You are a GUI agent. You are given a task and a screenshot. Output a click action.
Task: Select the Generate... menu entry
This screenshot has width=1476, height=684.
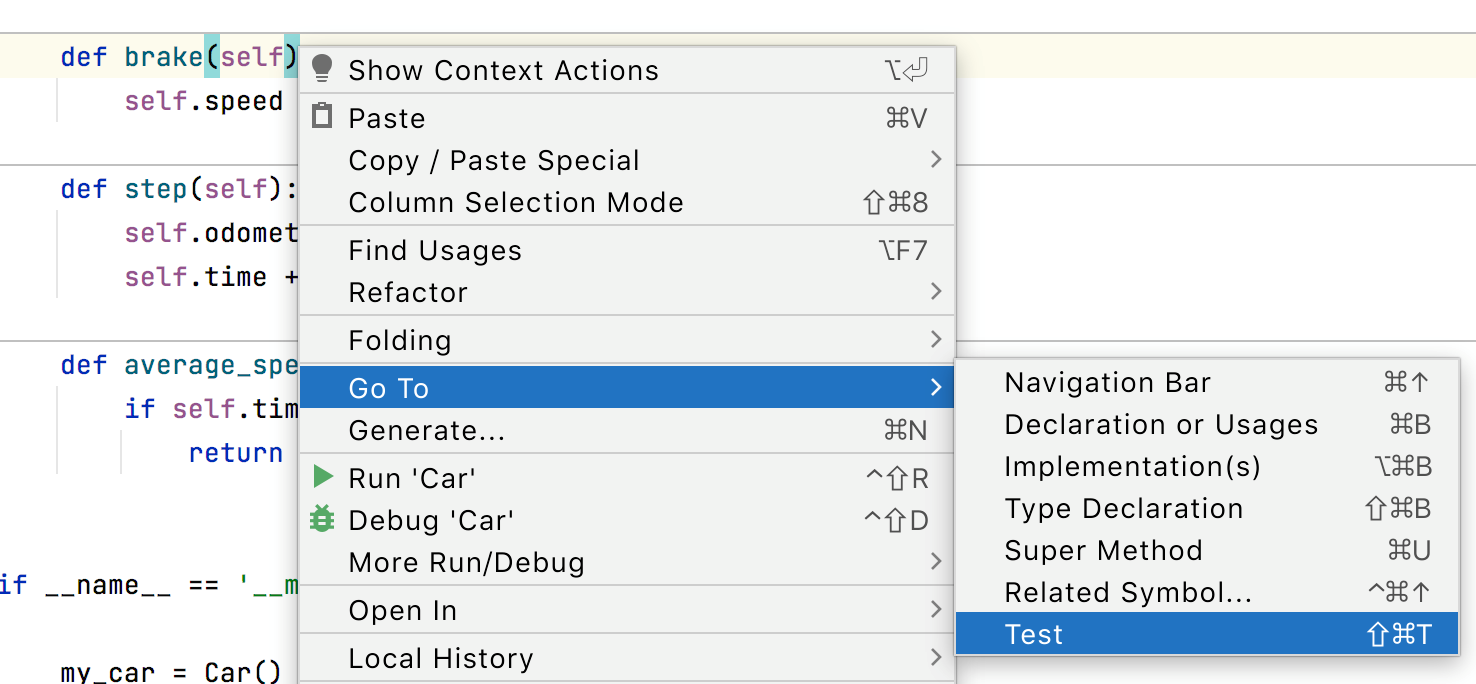coord(426,430)
